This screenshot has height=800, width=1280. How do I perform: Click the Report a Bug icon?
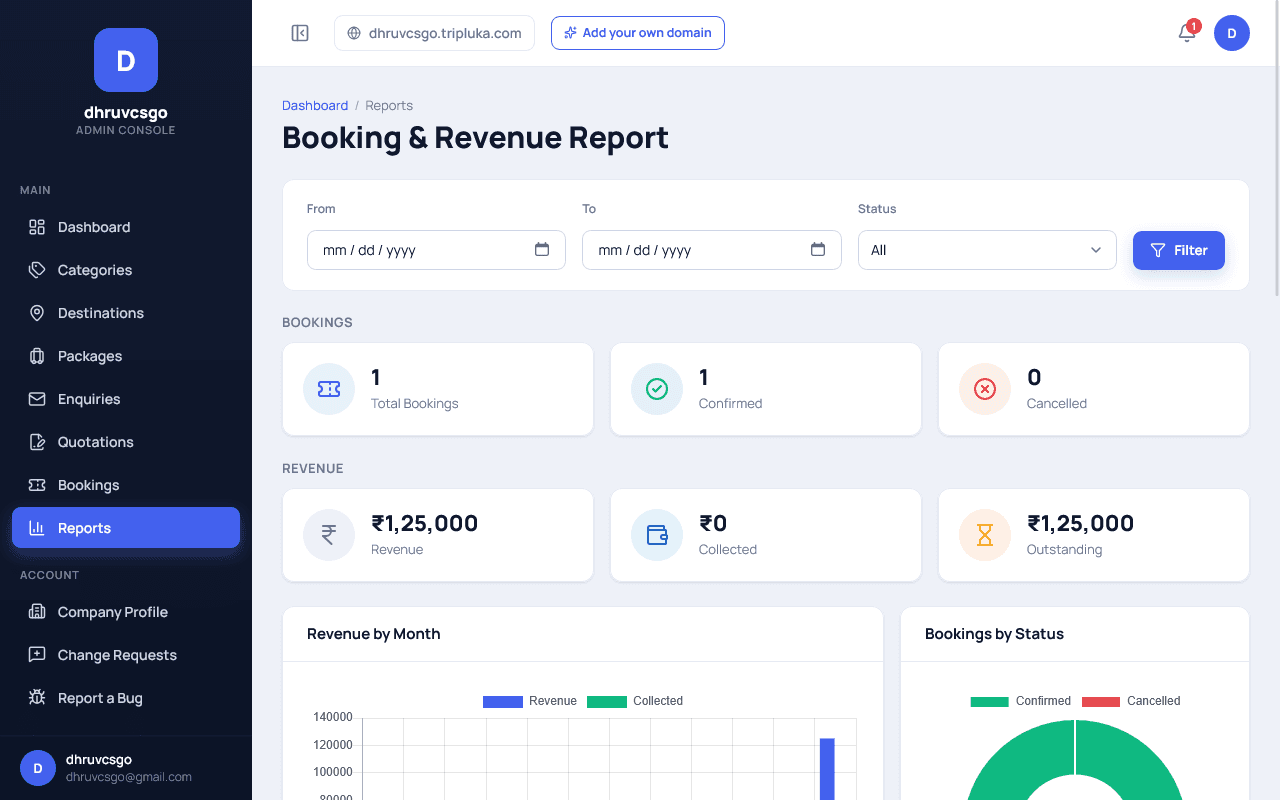click(x=37, y=698)
